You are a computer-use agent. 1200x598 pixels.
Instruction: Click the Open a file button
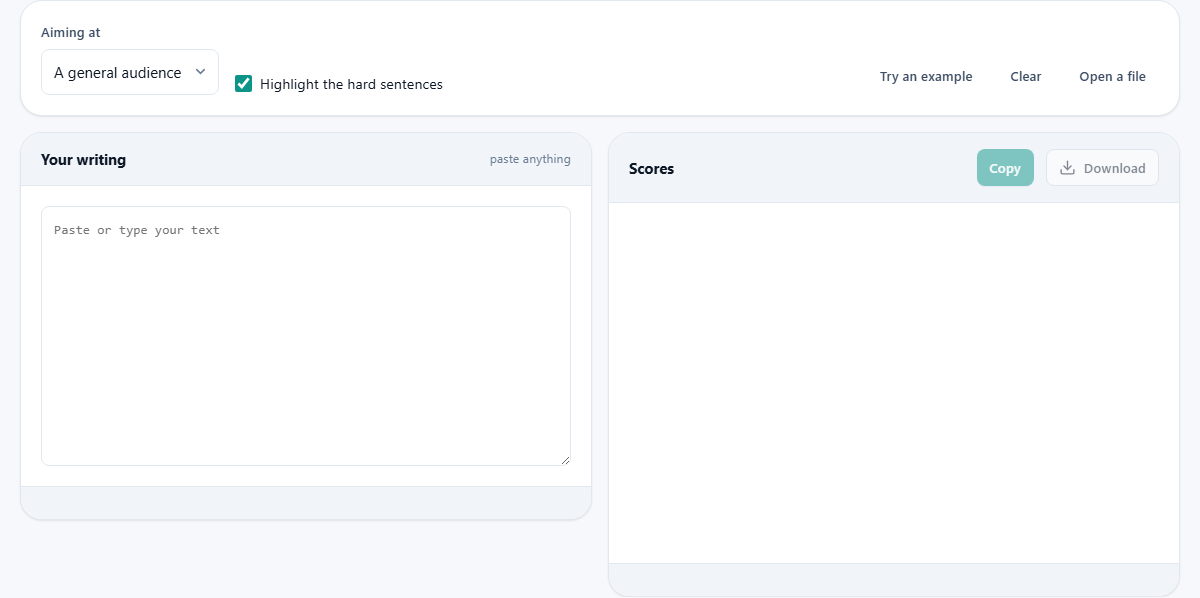click(x=1112, y=76)
